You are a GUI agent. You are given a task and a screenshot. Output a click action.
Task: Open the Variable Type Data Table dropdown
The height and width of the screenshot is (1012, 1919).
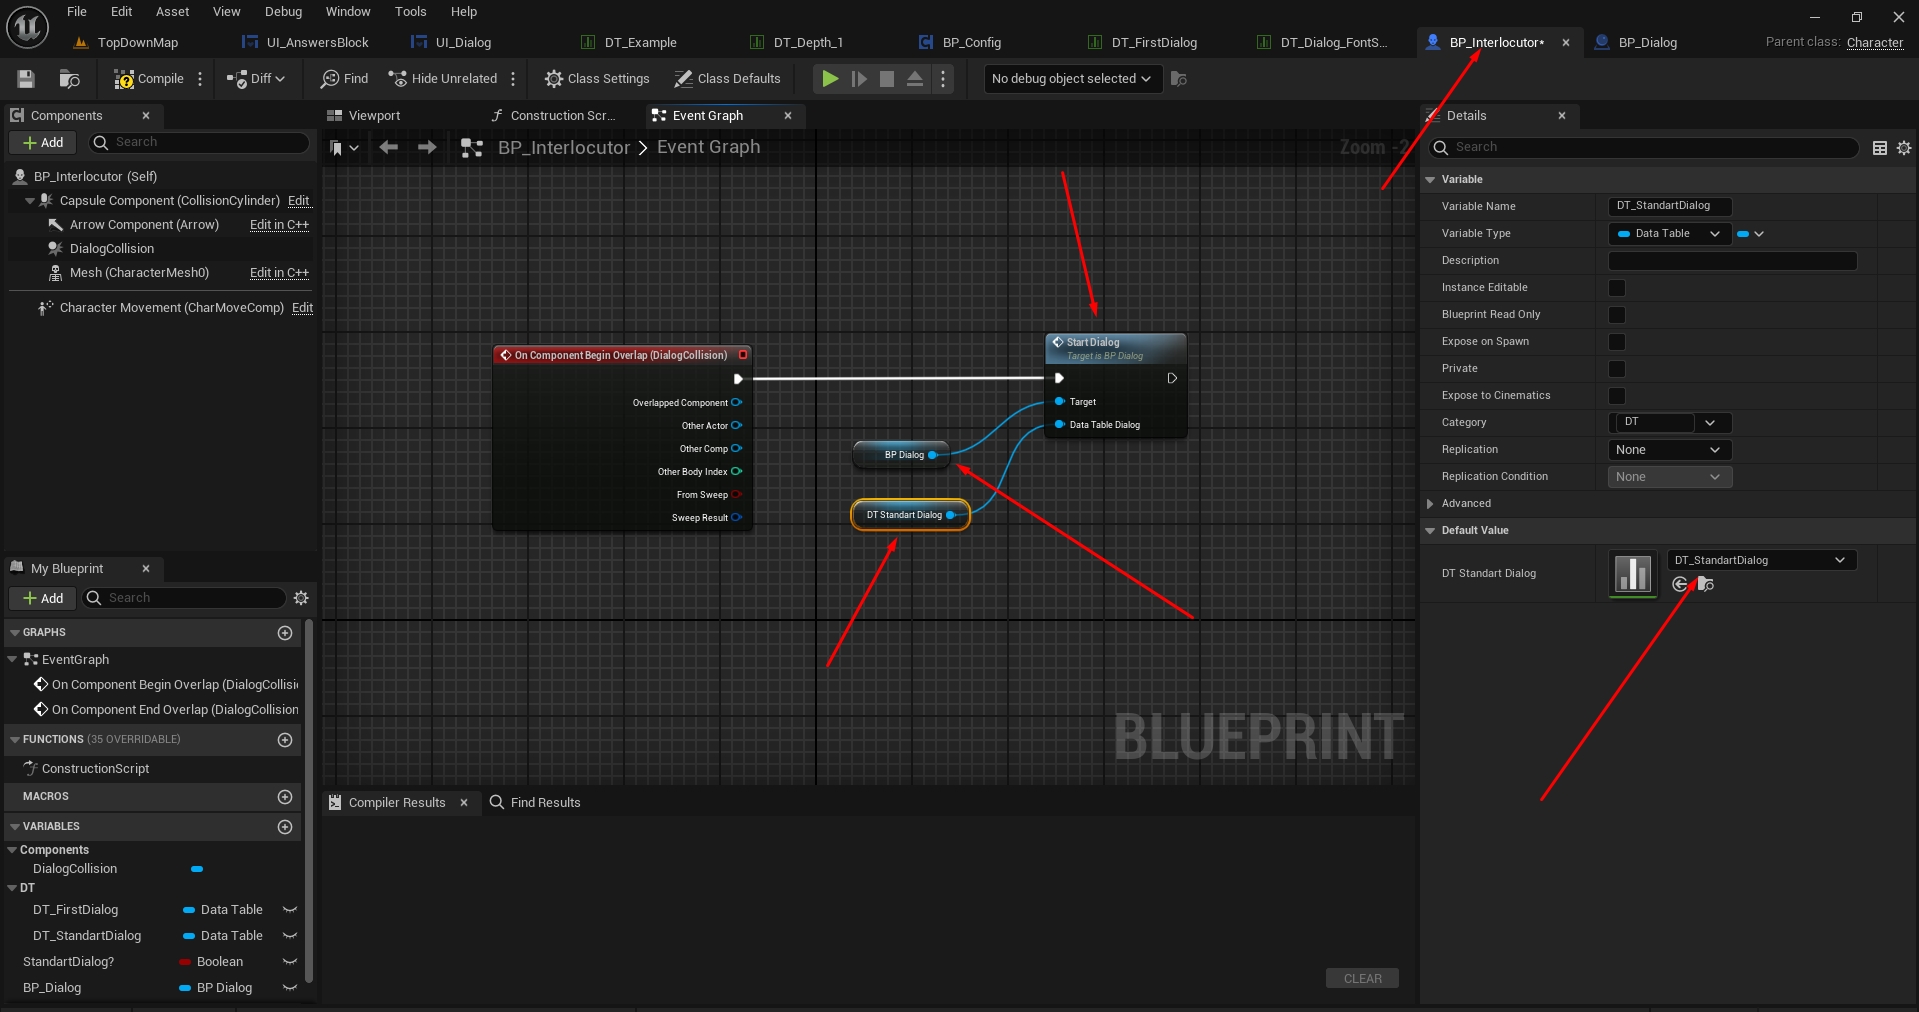point(1668,234)
